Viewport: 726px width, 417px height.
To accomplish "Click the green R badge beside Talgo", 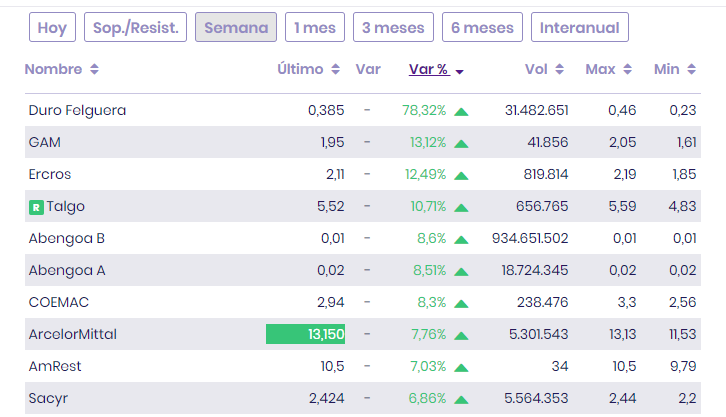I will (36, 207).
